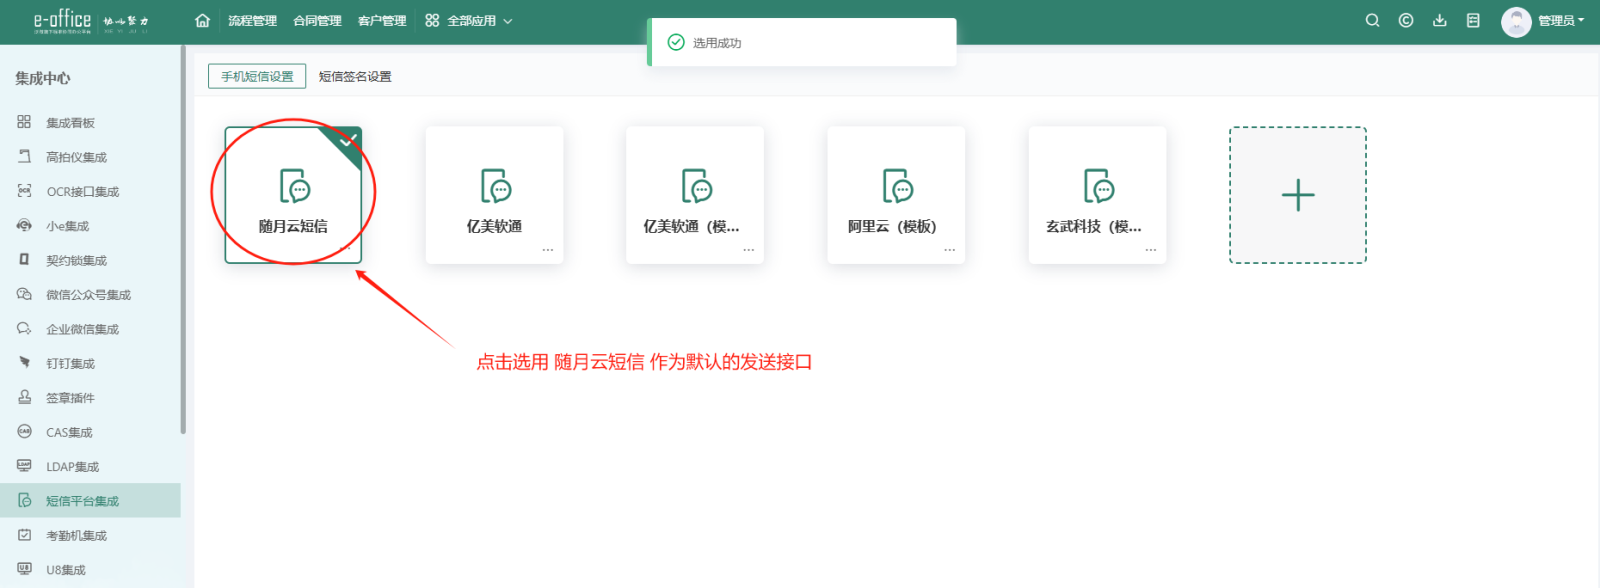Open 客户管理 menu

click(382, 20)
